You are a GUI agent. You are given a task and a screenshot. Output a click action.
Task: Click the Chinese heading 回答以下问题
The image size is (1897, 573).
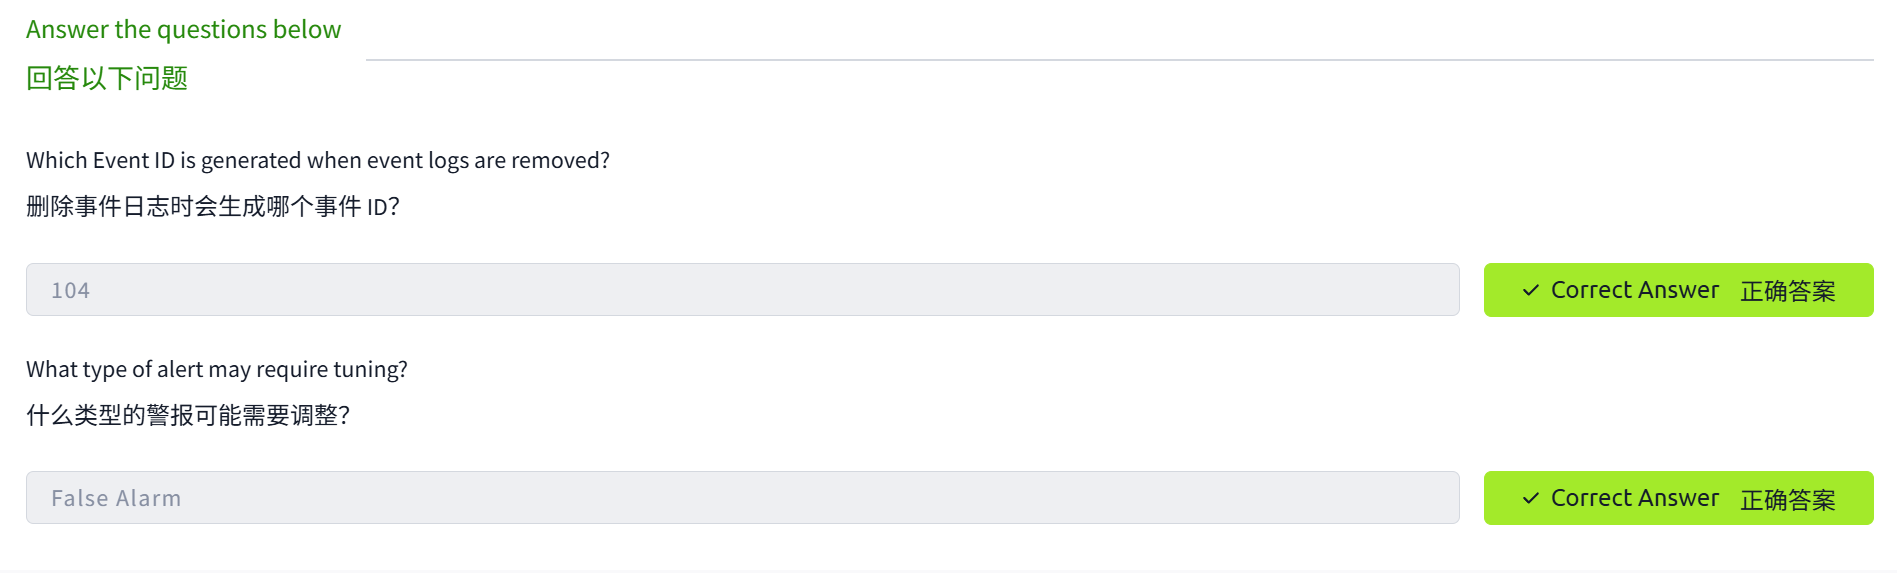tap(107, 78)
